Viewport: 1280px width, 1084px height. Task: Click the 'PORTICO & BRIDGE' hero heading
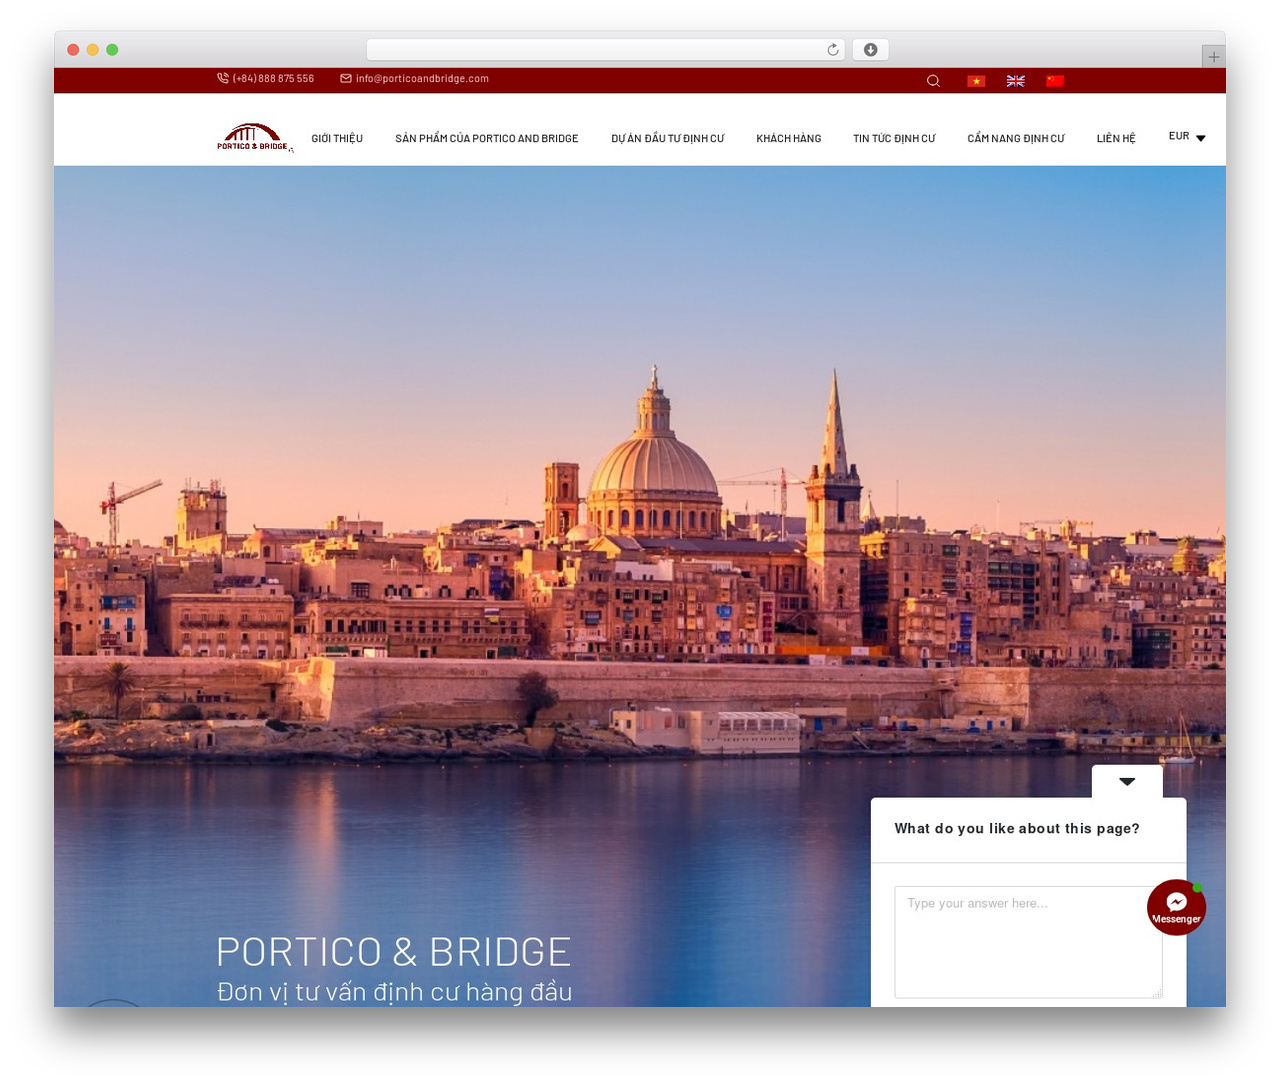pos(394,952)
